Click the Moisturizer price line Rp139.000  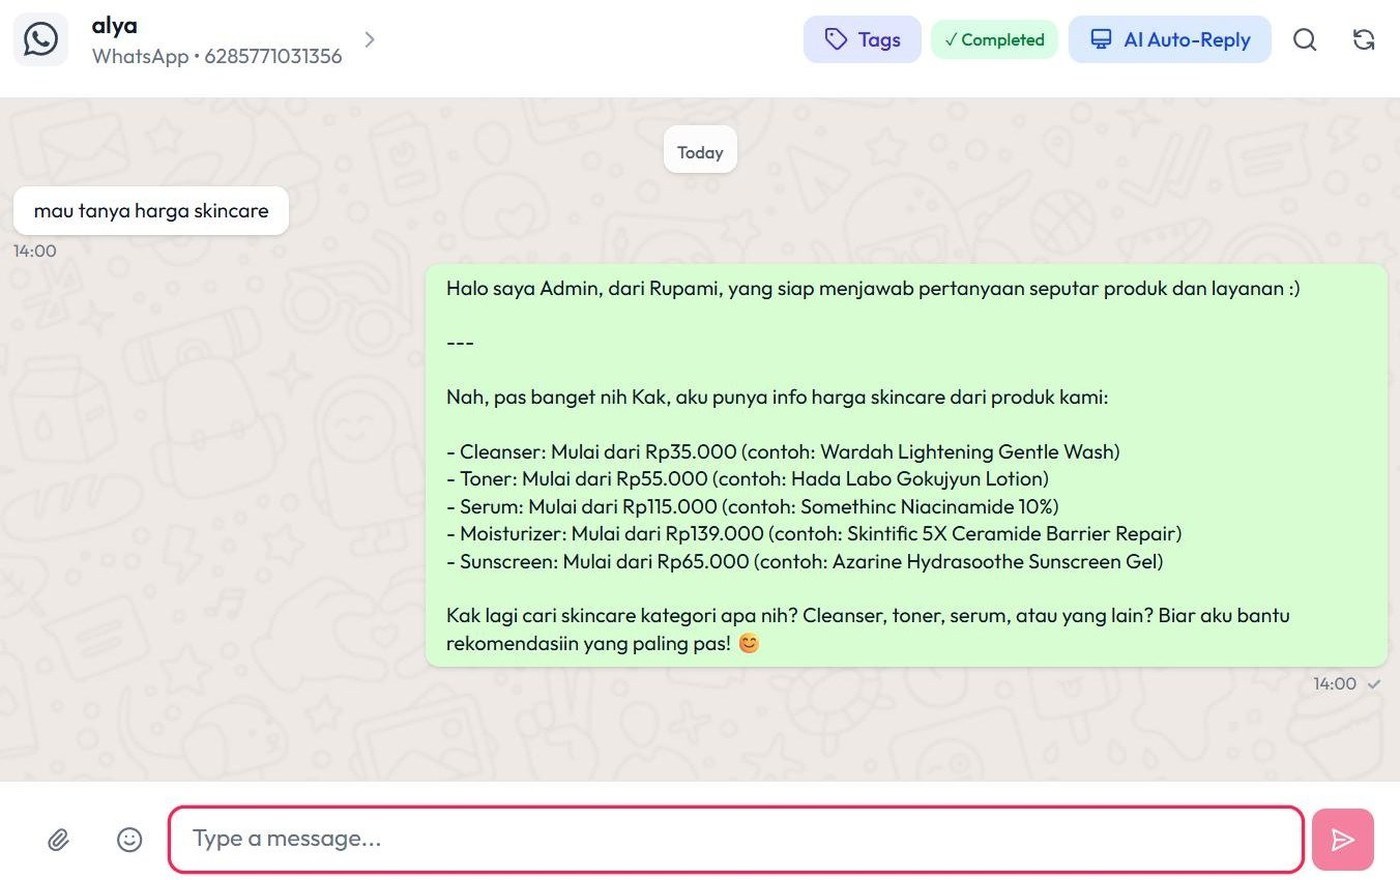click(814, 534)
